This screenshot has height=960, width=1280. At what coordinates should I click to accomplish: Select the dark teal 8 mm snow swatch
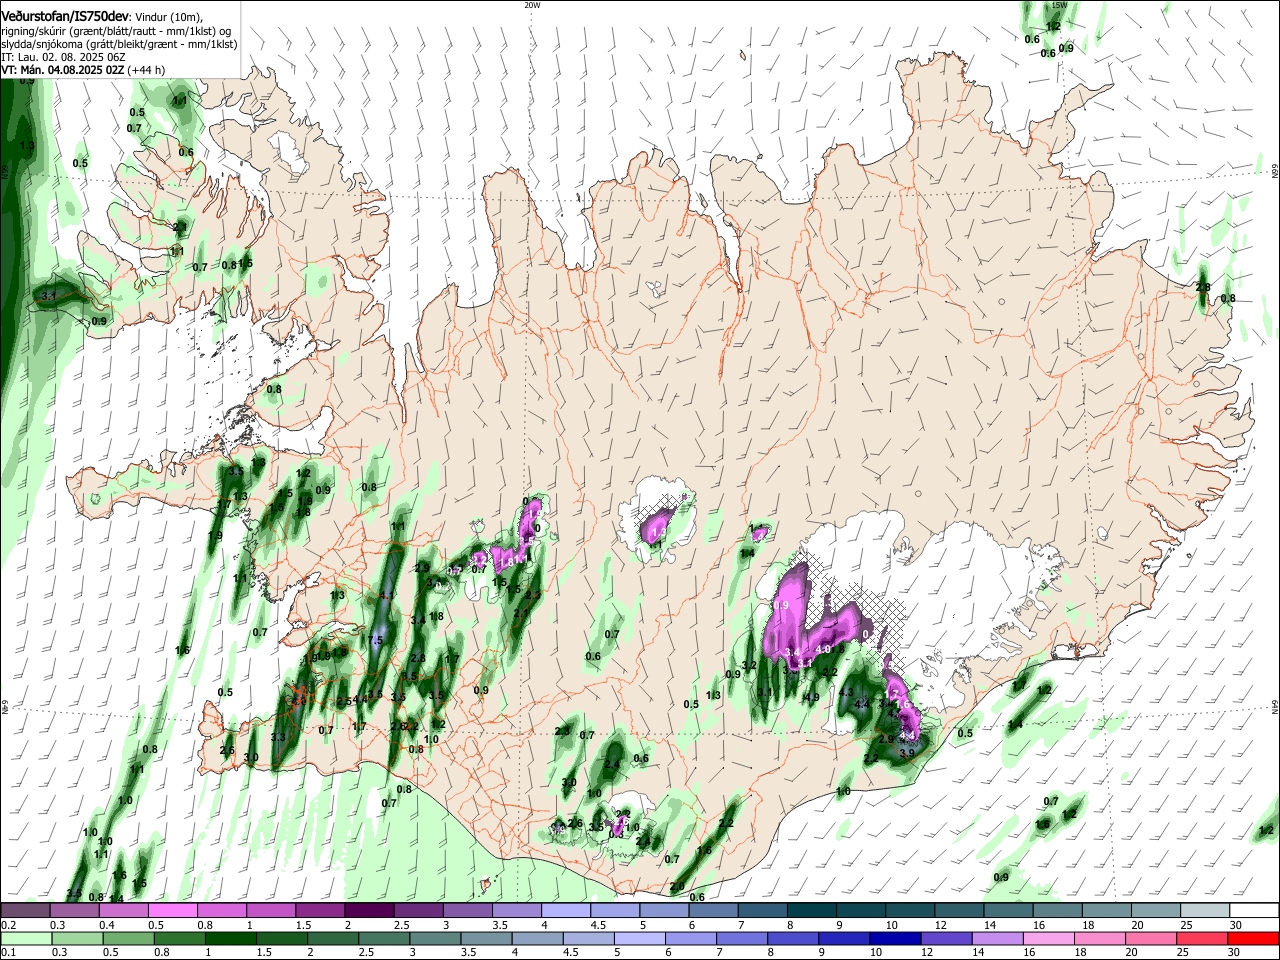point(812,911)
